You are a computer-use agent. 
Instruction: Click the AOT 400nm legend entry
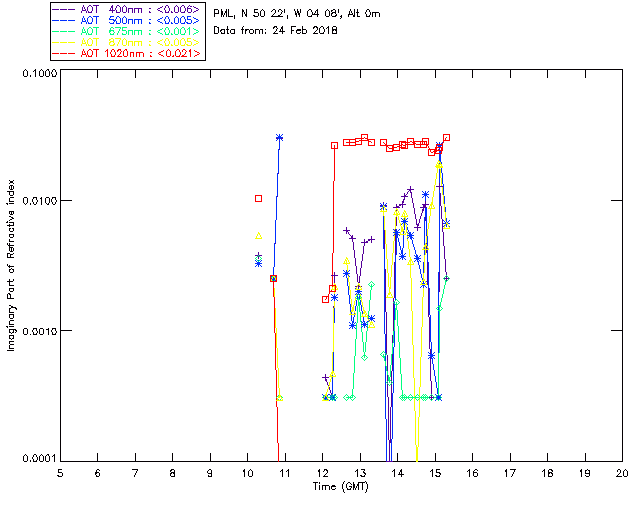pyautogui.click(x=127, y=9)
